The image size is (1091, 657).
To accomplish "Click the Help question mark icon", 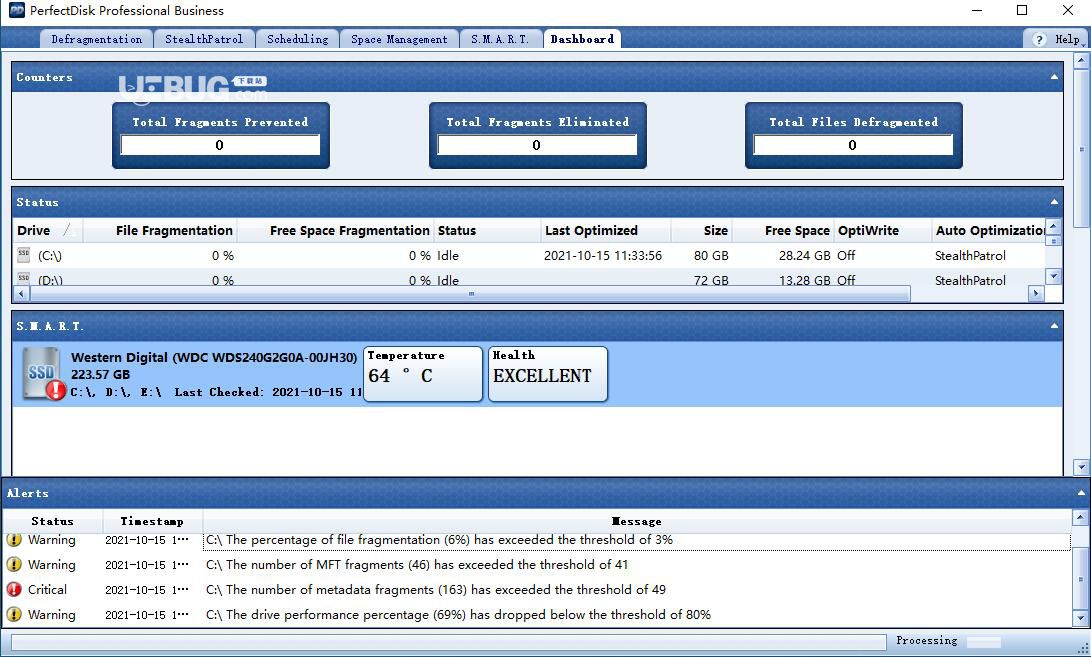I will coord(1039,40).
